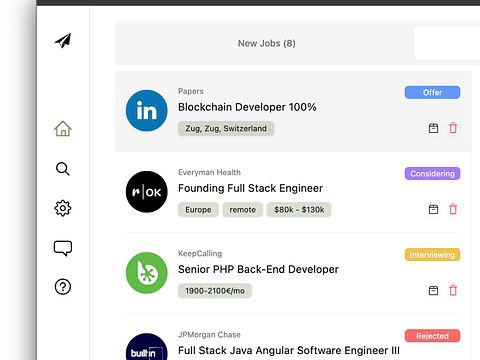
Task: Delete the Blockchain Developer 100% job
Action: (453, 128)
